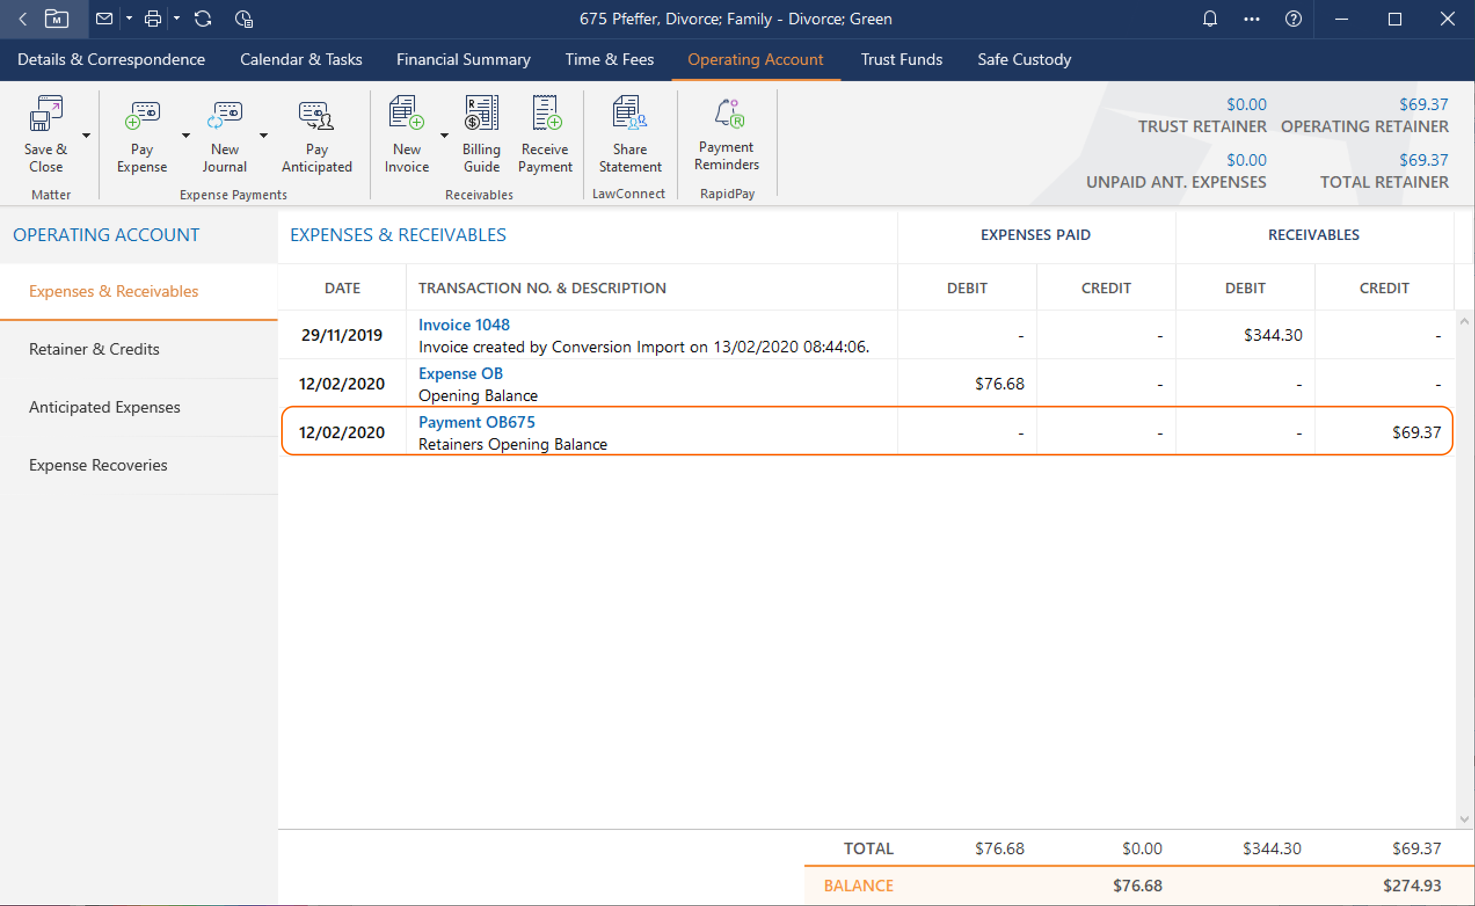Expand the New Journal dropdown arrow
1475x906 pixels.
click(264, 136)
